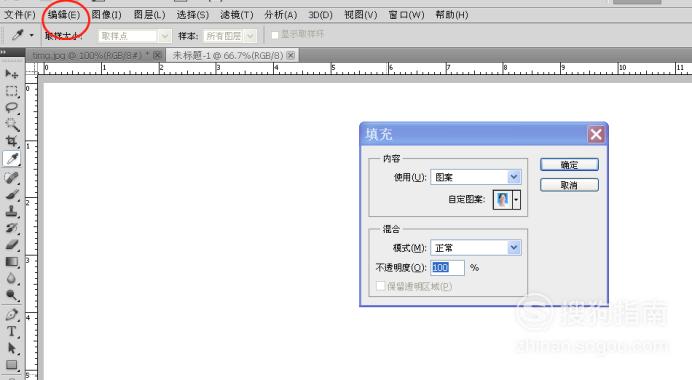Image resolution: width=692 pixels, height=380 pixels.
Task: Select the Healing Brush tool
Action: [11, 177]
